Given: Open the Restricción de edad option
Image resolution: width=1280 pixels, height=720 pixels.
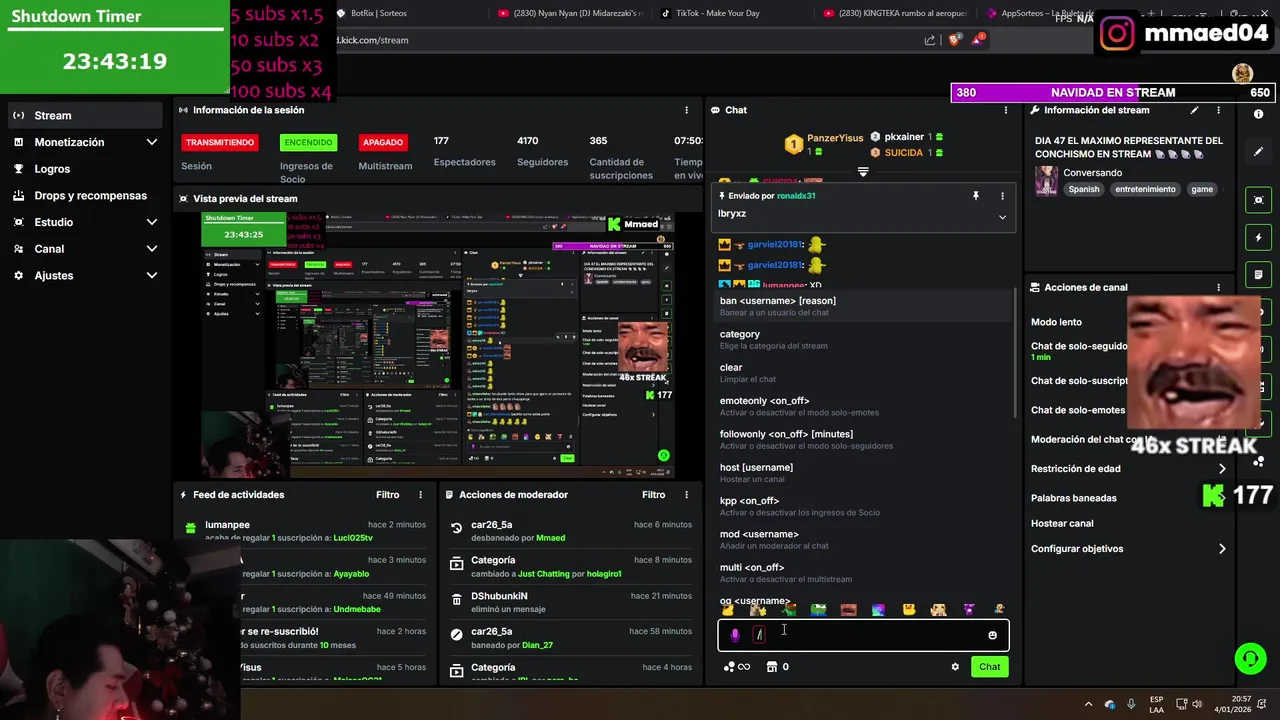Looking at the screenshot, I should click(1129, 469).
